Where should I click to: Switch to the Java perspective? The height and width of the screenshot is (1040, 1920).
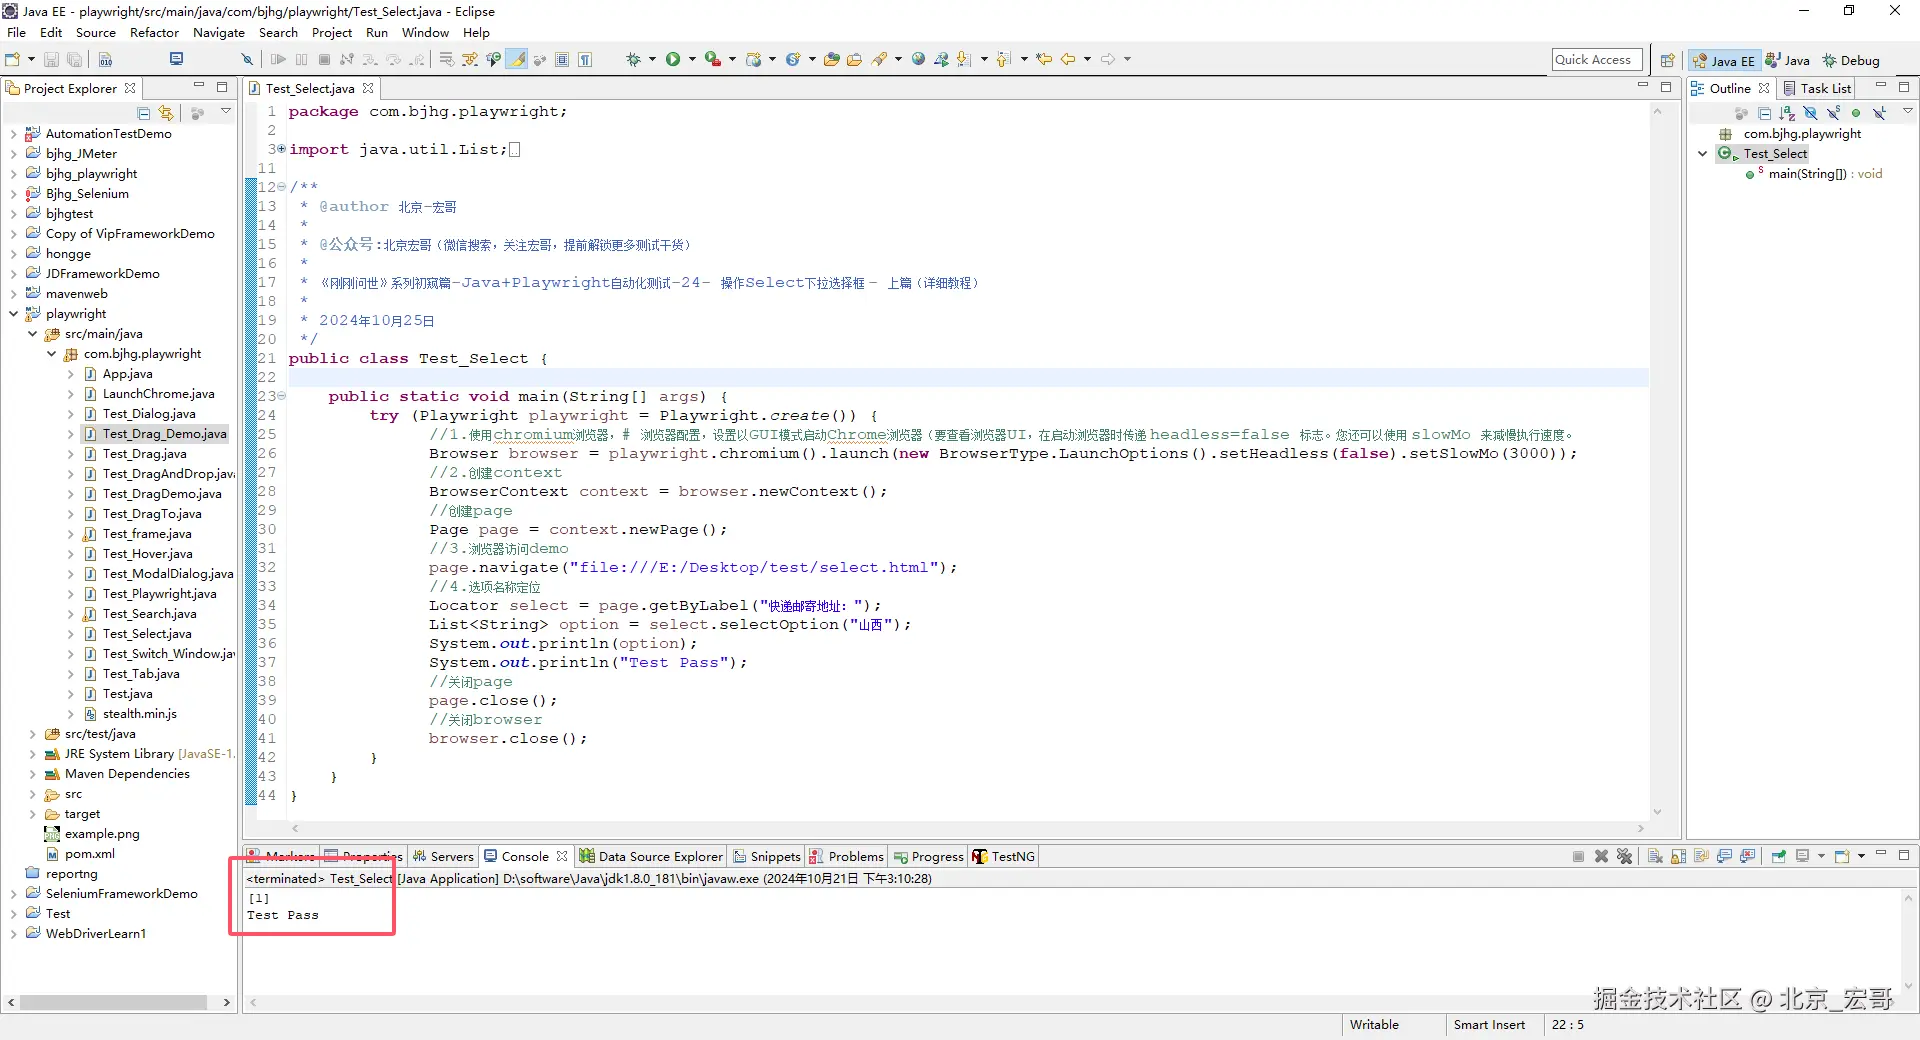pyautogui.click(x=1788, y=60)
